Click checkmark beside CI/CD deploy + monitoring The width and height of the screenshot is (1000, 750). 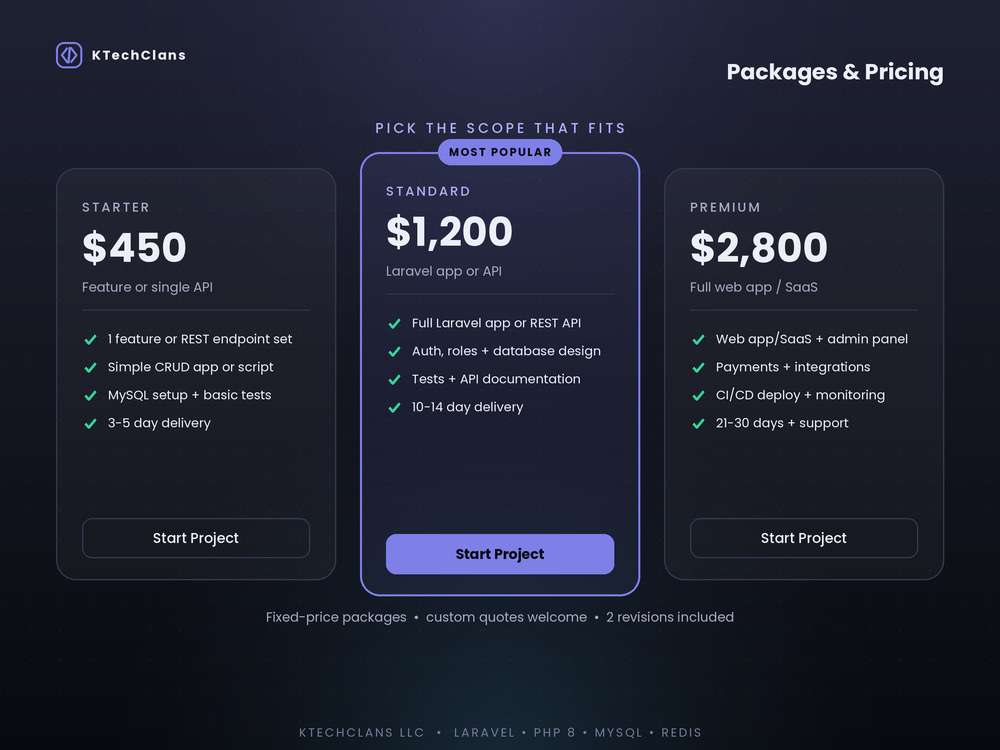coord(698,395)
